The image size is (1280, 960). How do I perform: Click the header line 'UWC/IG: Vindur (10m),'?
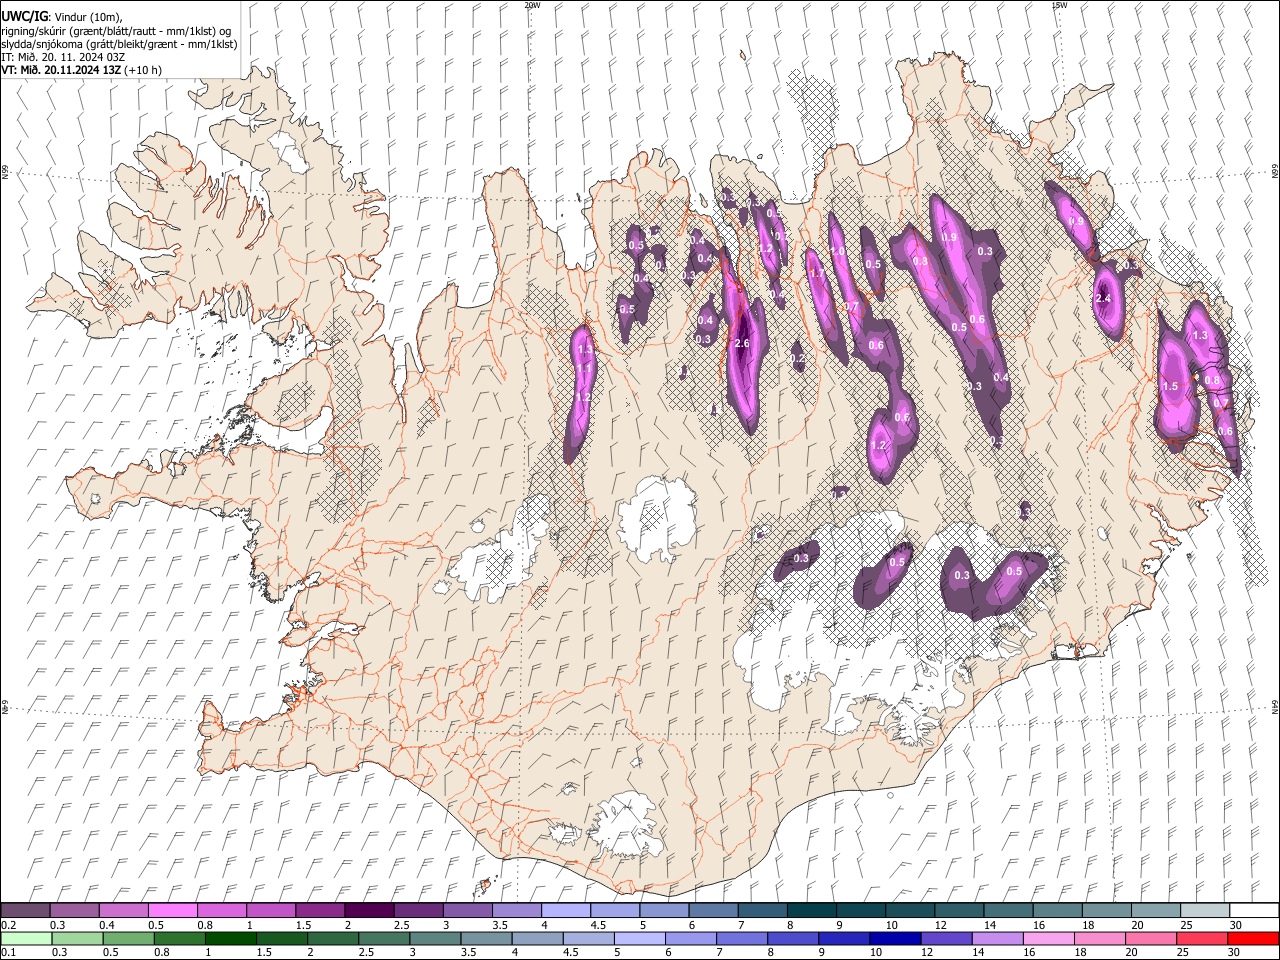click(x=62, y=17)
